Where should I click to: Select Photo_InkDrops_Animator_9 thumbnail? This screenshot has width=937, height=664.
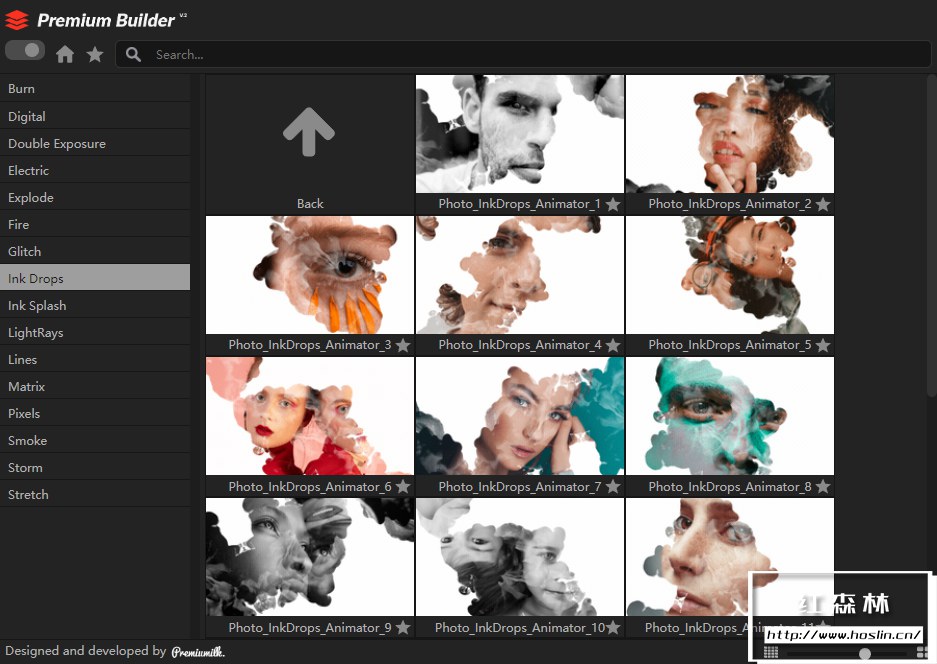pos(310,557)
